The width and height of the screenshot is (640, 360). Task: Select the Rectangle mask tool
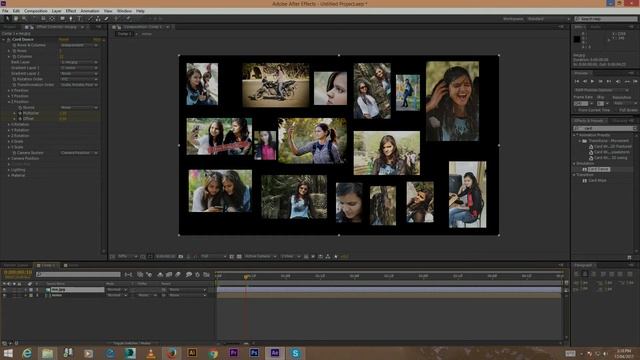coord(62,18)
